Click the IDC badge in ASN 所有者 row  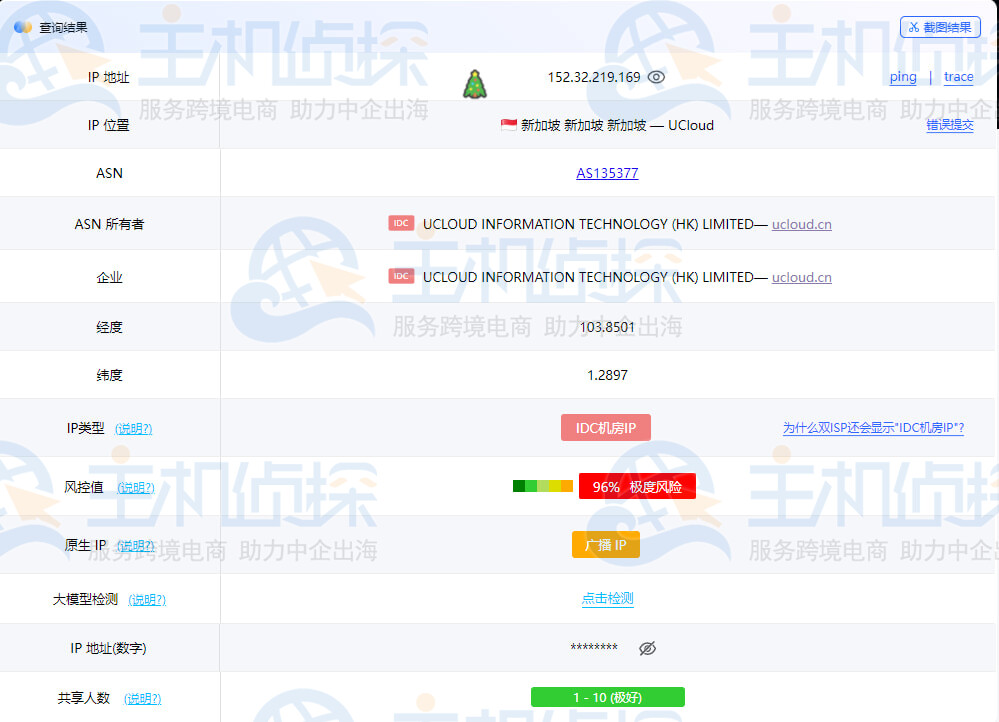coord(401,224)
